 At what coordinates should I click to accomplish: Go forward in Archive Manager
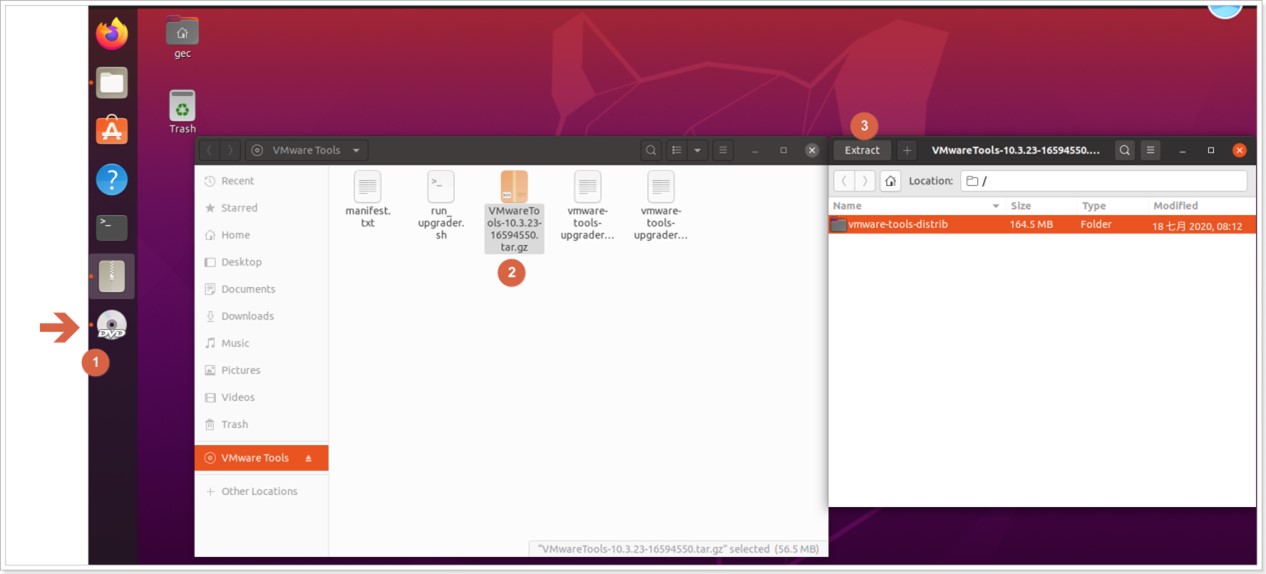click(x=866, y=181)
